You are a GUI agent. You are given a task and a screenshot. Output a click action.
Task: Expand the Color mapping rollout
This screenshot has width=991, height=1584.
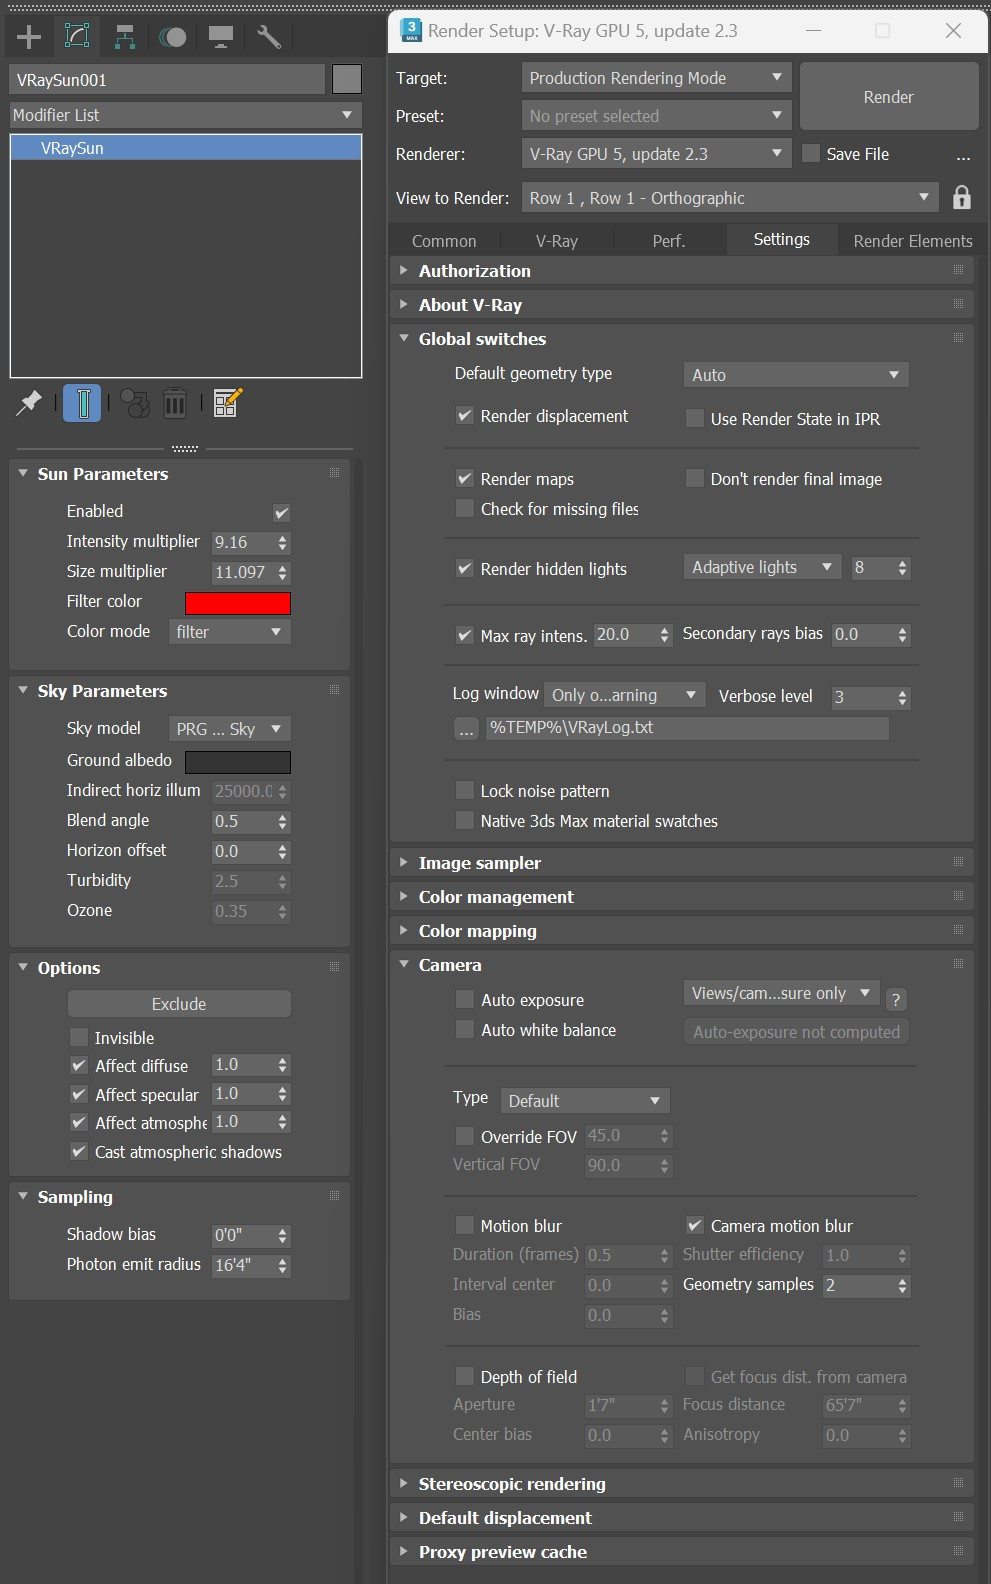pos(681,931)
